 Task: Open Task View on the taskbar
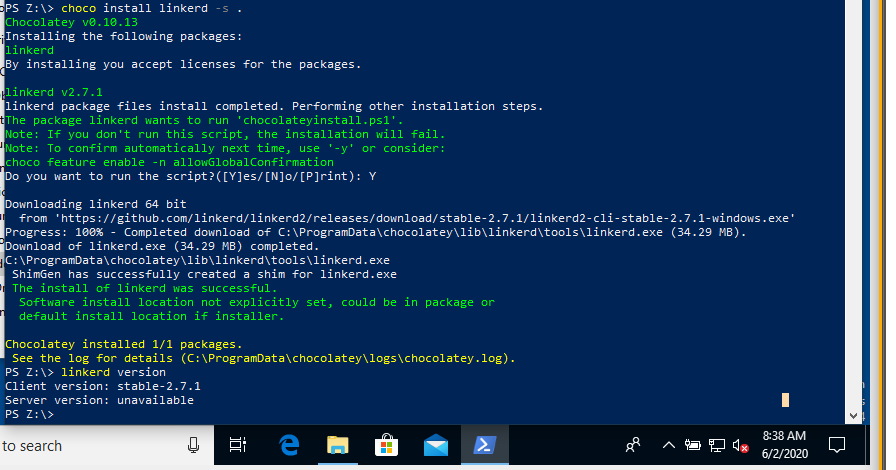238,445
